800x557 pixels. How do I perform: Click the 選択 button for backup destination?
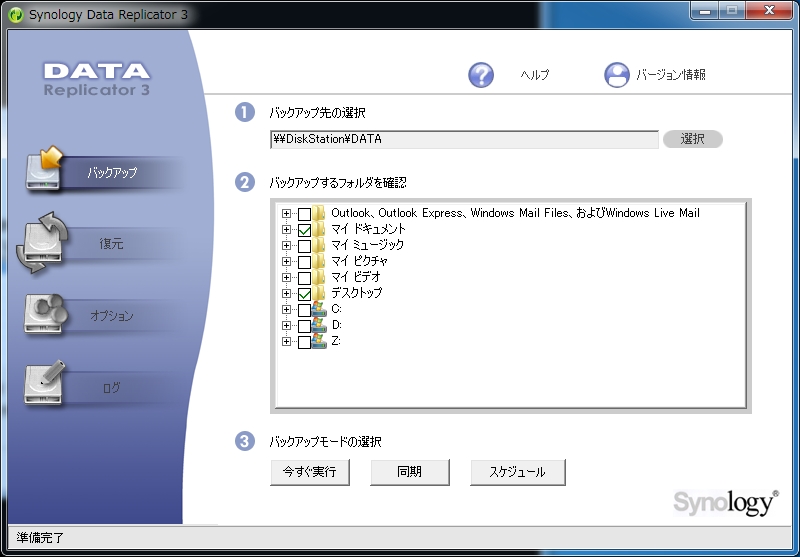[x=693, y=139]
